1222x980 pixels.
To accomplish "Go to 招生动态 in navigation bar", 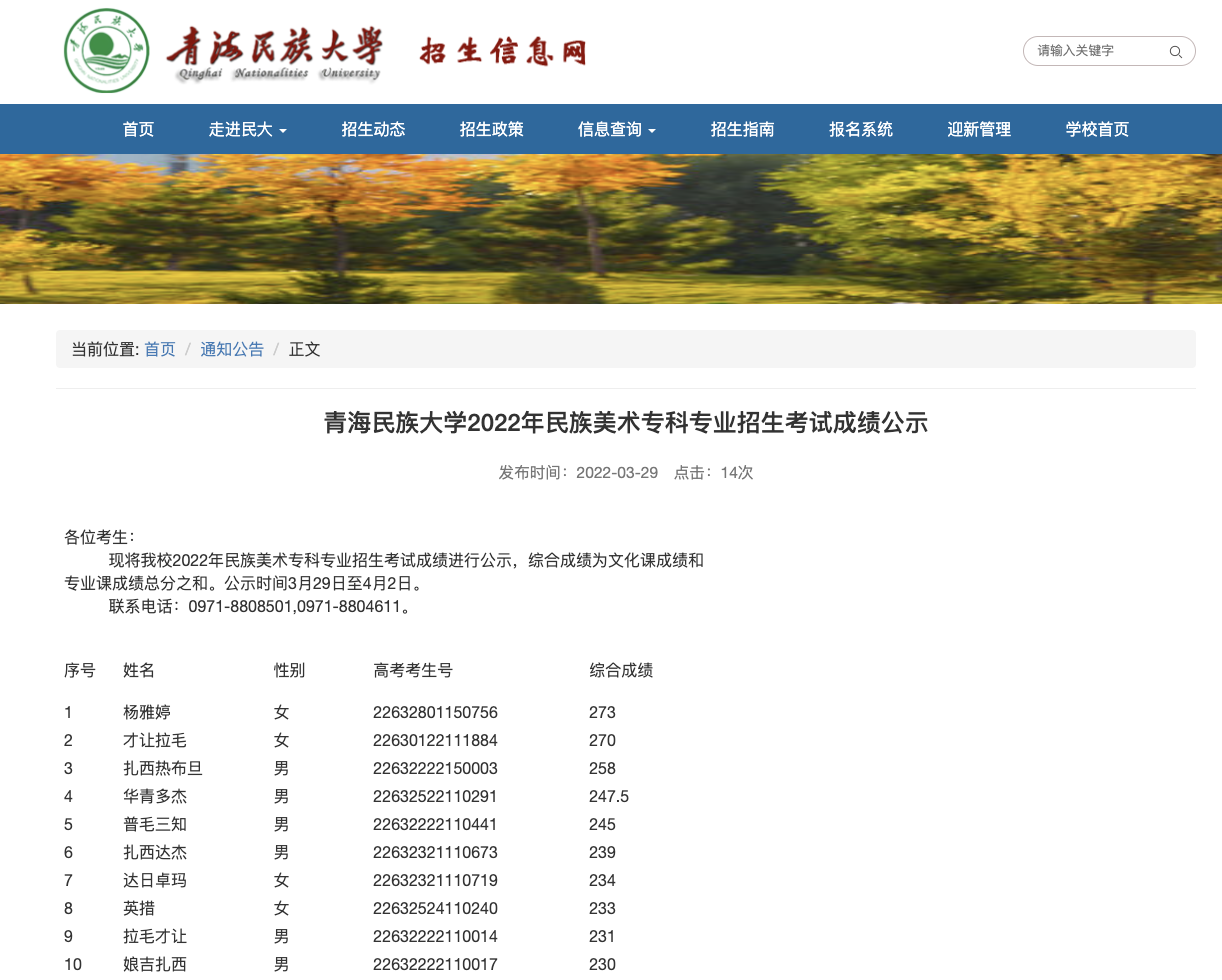I will [x=373, y=129].
